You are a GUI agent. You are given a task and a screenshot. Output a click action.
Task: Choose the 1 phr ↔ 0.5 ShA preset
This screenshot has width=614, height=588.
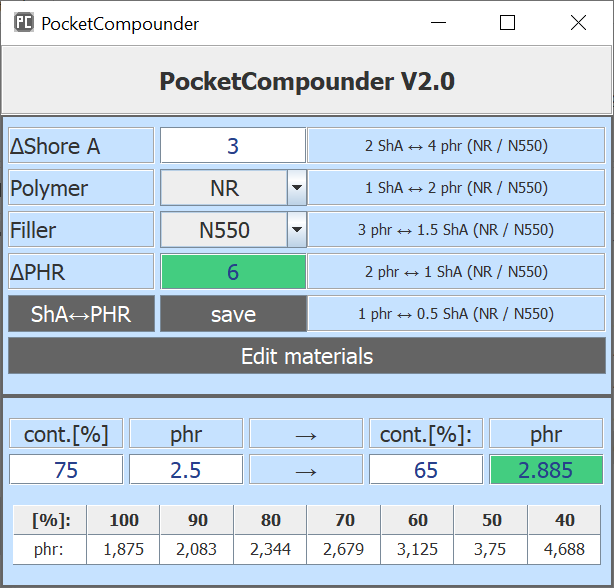pyautogui.click(x=455, y=314)
